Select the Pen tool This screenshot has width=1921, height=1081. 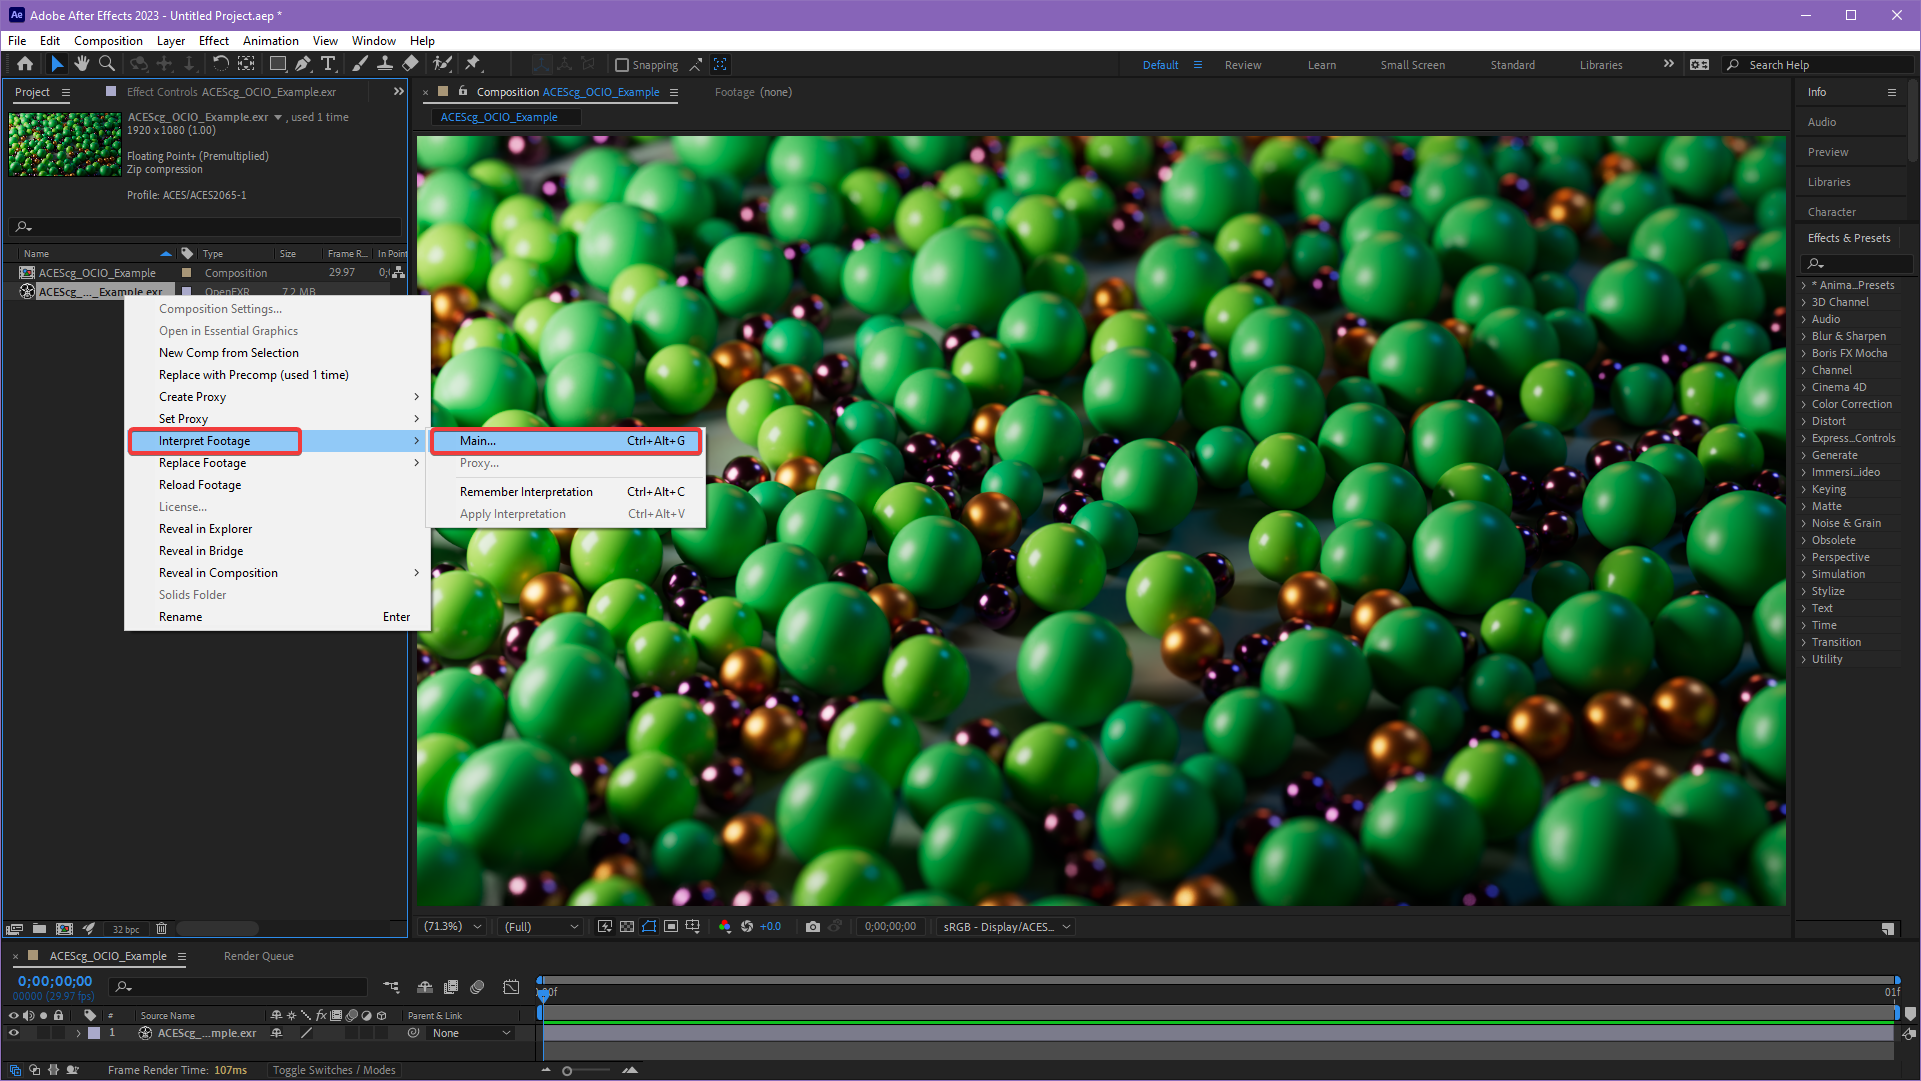302,64
